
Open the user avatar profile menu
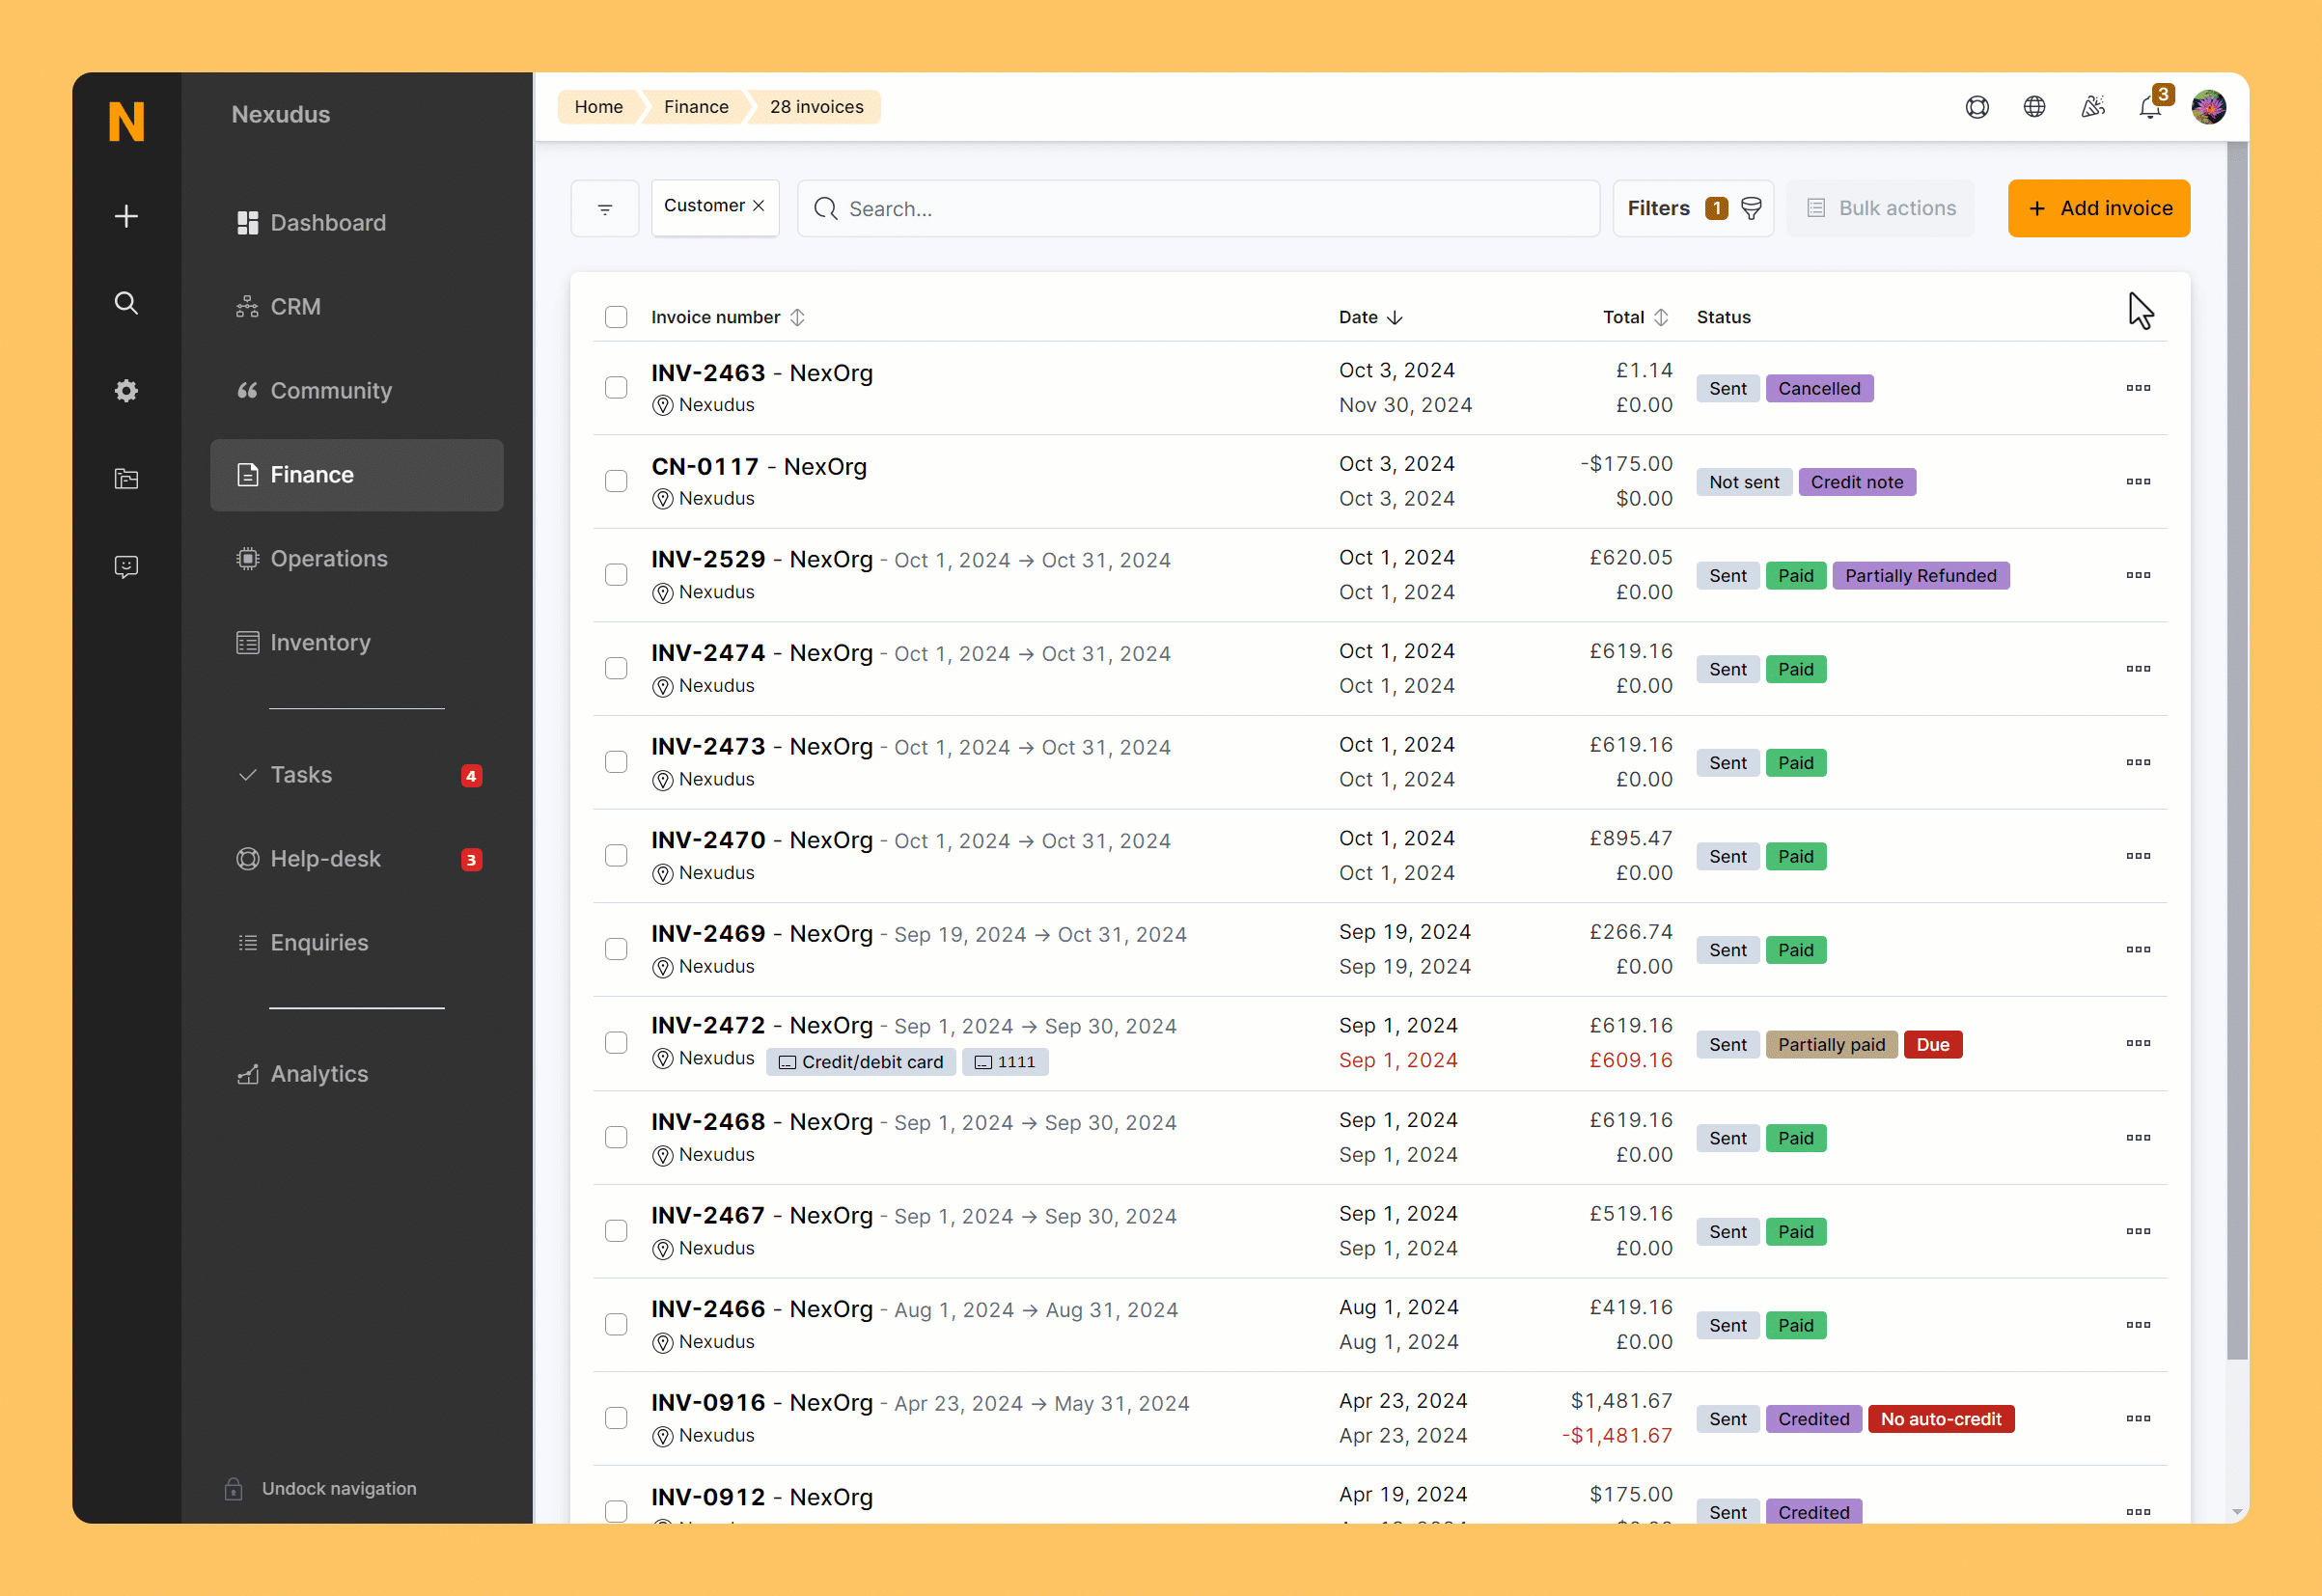coord(2208,107)
